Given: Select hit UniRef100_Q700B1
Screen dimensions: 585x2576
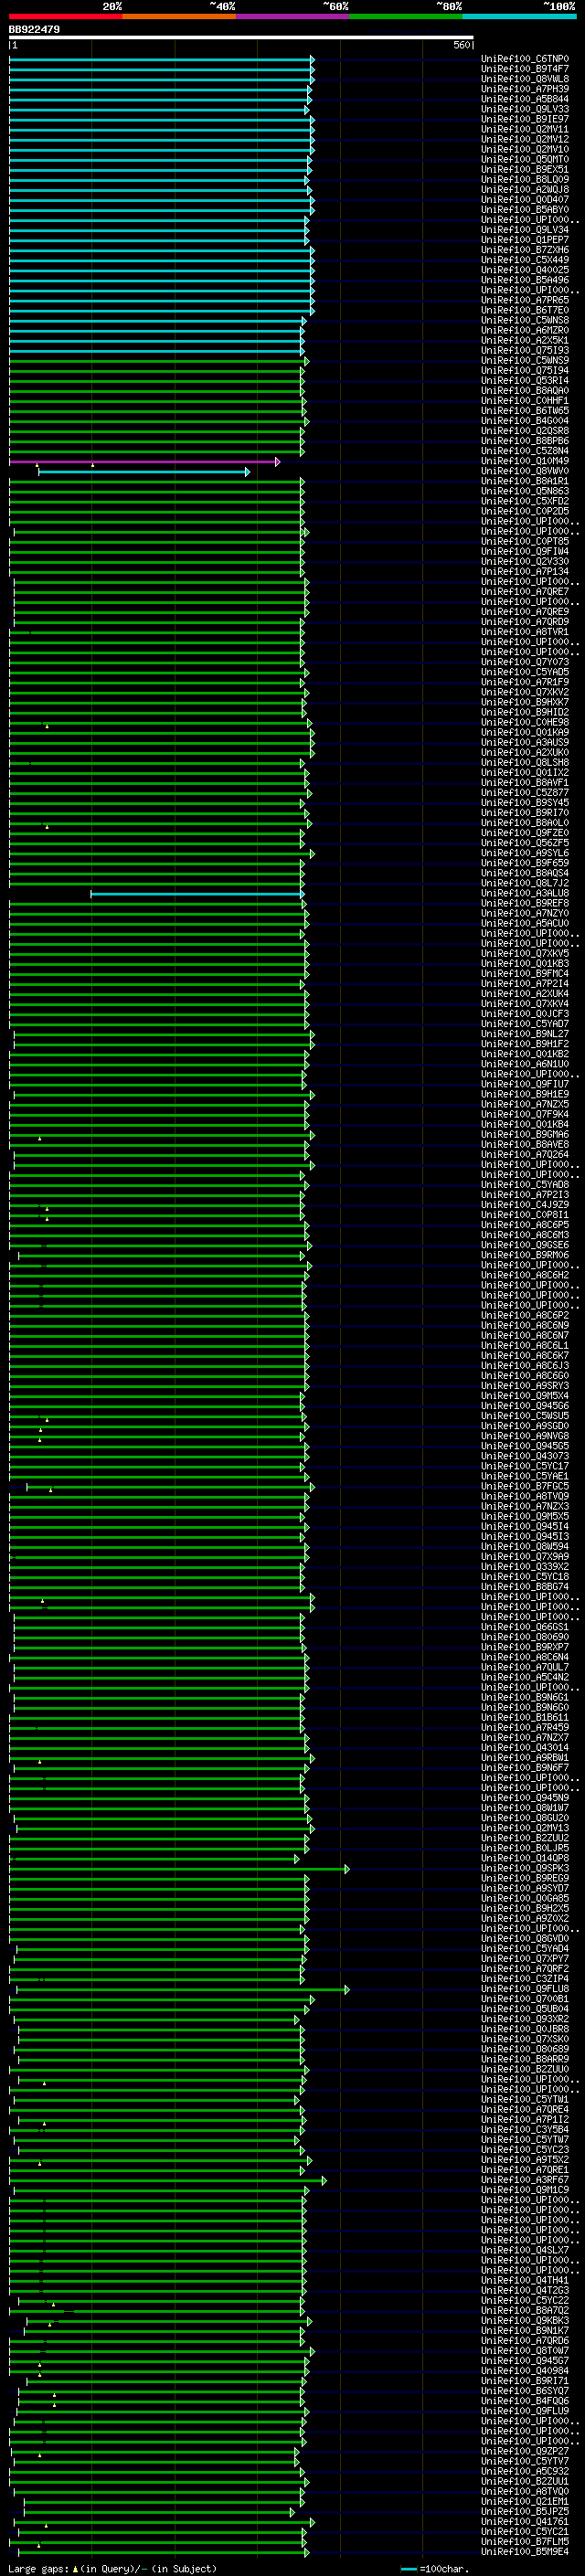Looking at the screenshot, I should (525, 1998).
